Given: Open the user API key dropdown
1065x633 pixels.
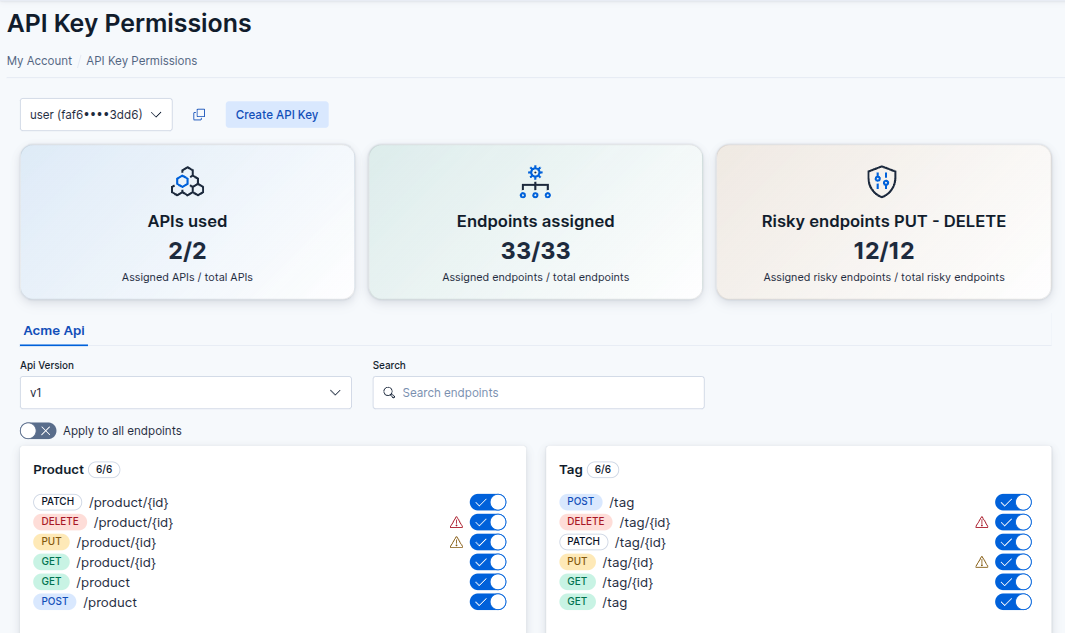Looking at the screenshot, I should [x=96, y=115].
